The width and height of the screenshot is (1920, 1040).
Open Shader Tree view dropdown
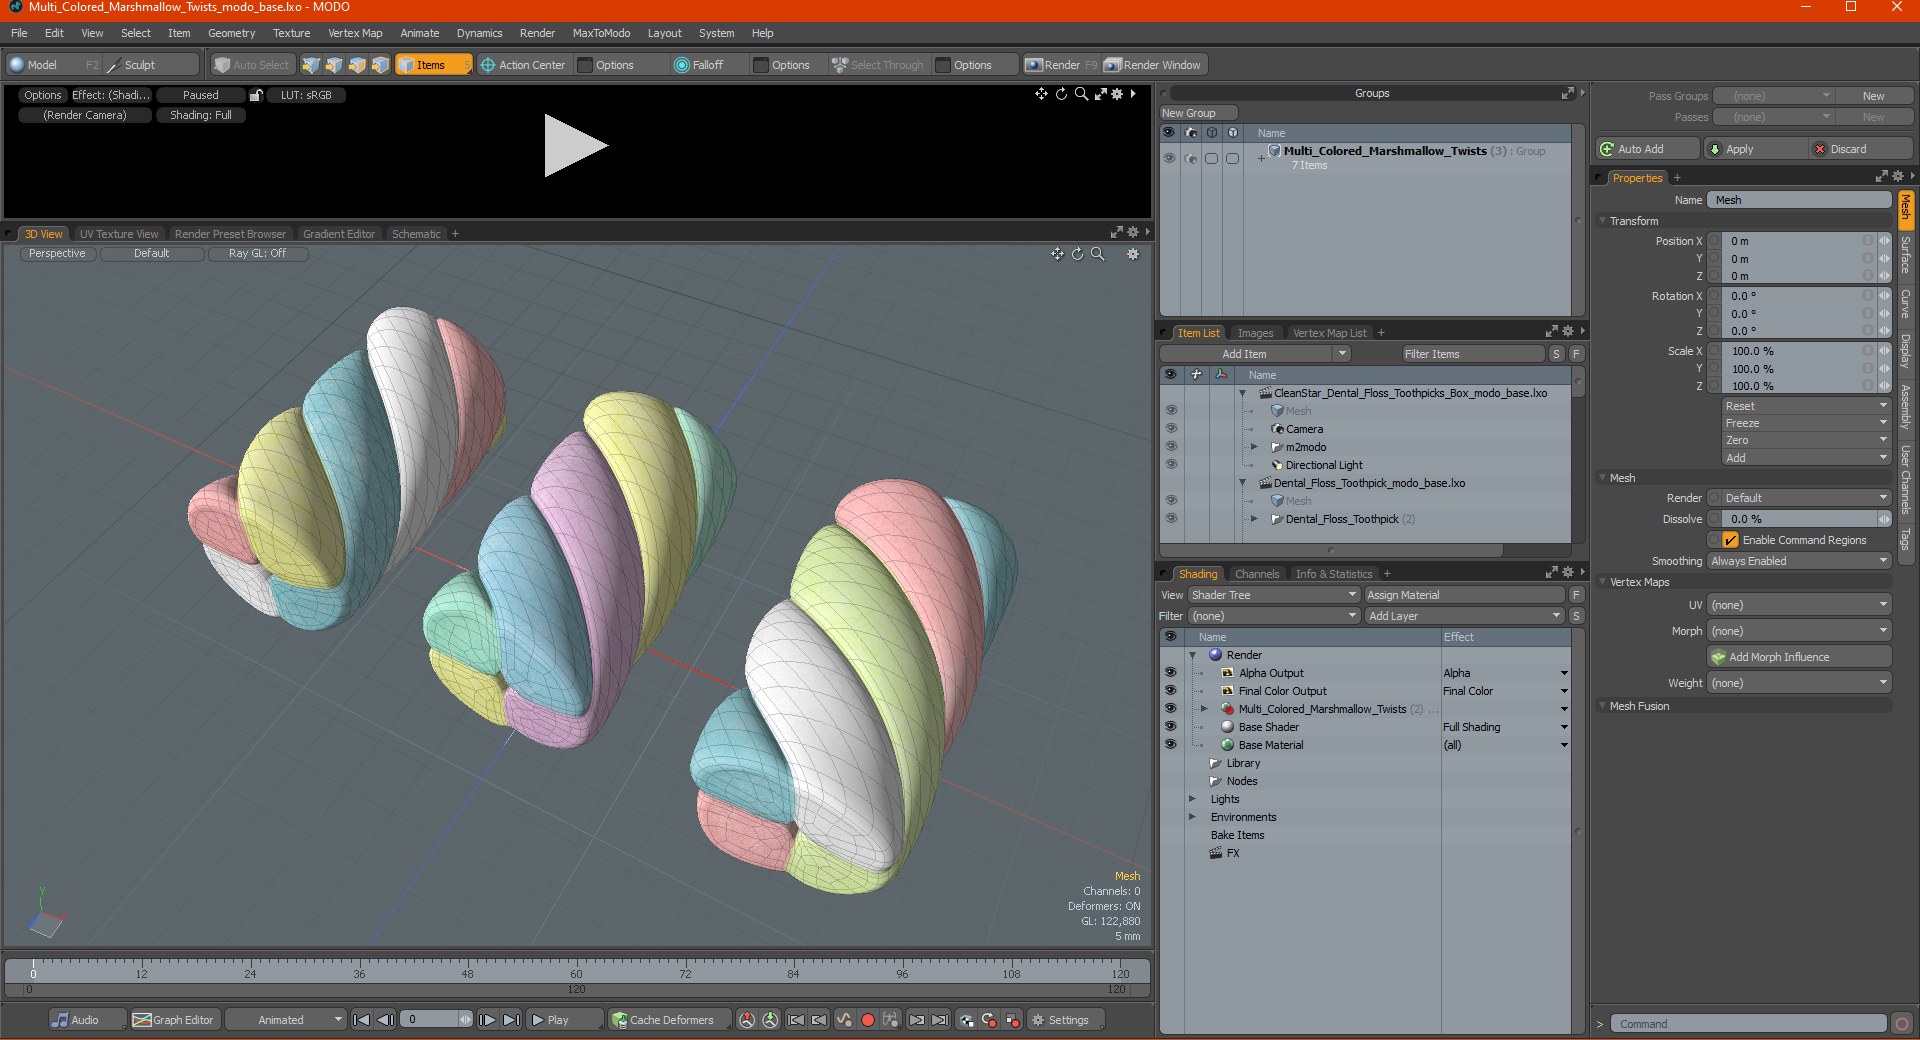pos(1273,595)
